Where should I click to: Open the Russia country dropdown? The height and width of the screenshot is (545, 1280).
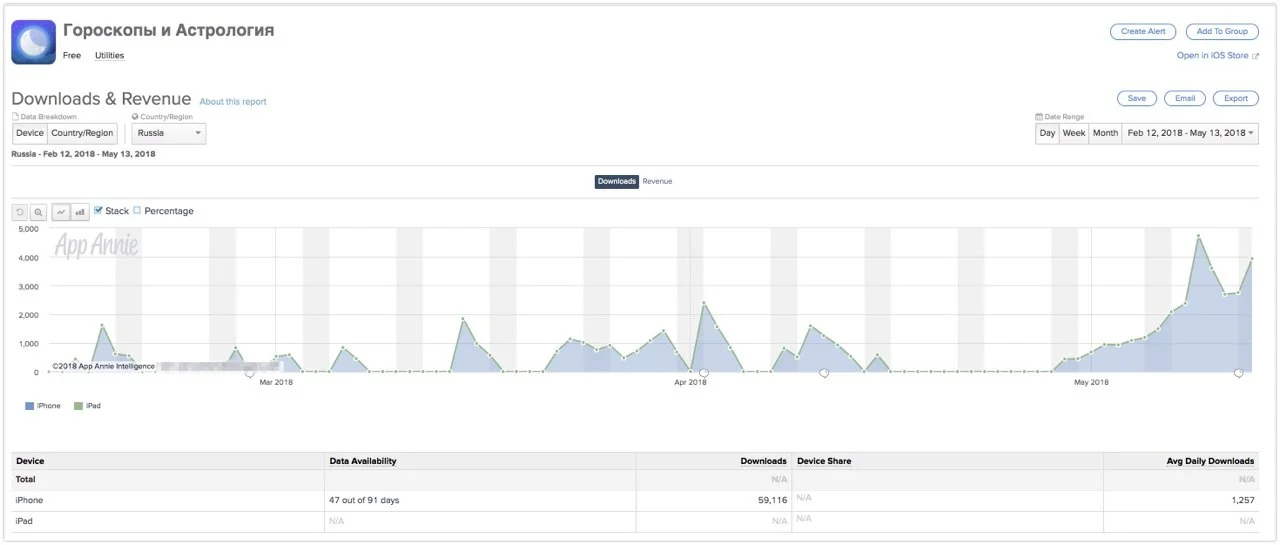[169, 133]
